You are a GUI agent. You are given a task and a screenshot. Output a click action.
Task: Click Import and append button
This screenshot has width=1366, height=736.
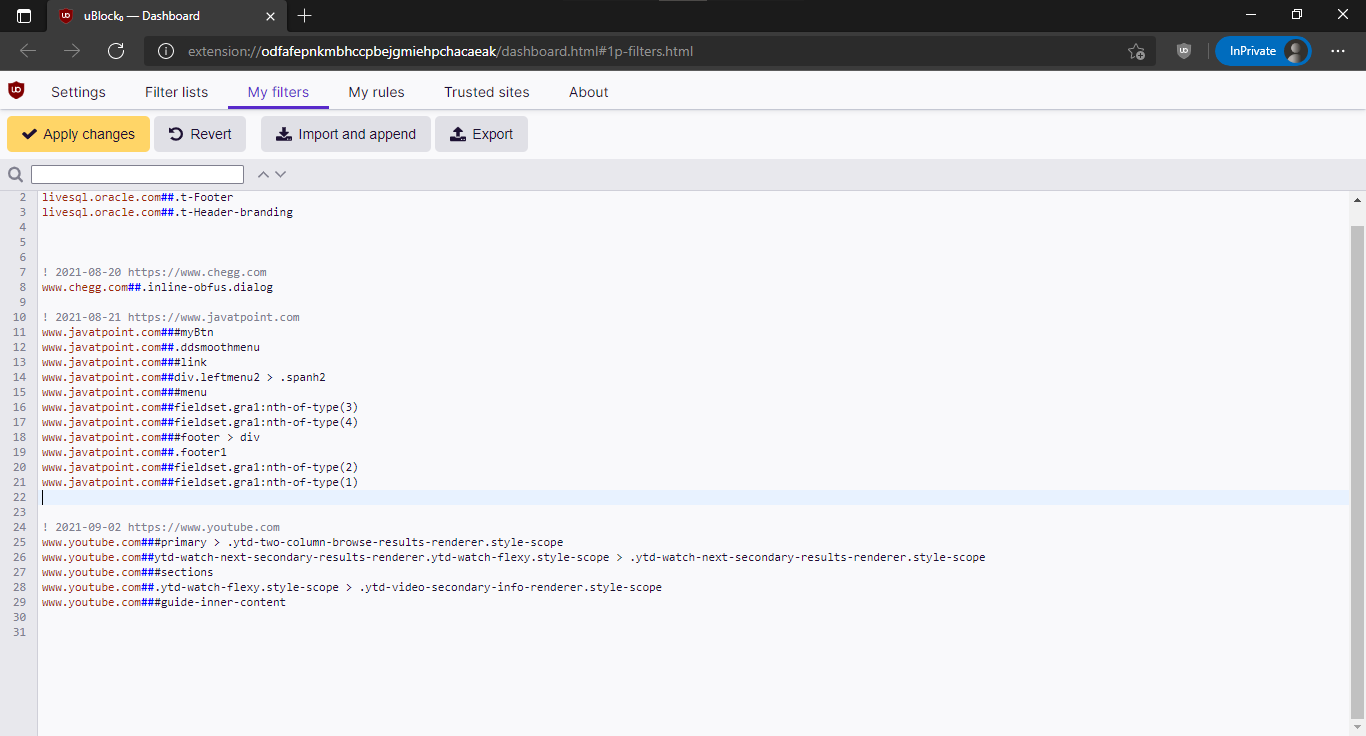click(x=346, y=134)
